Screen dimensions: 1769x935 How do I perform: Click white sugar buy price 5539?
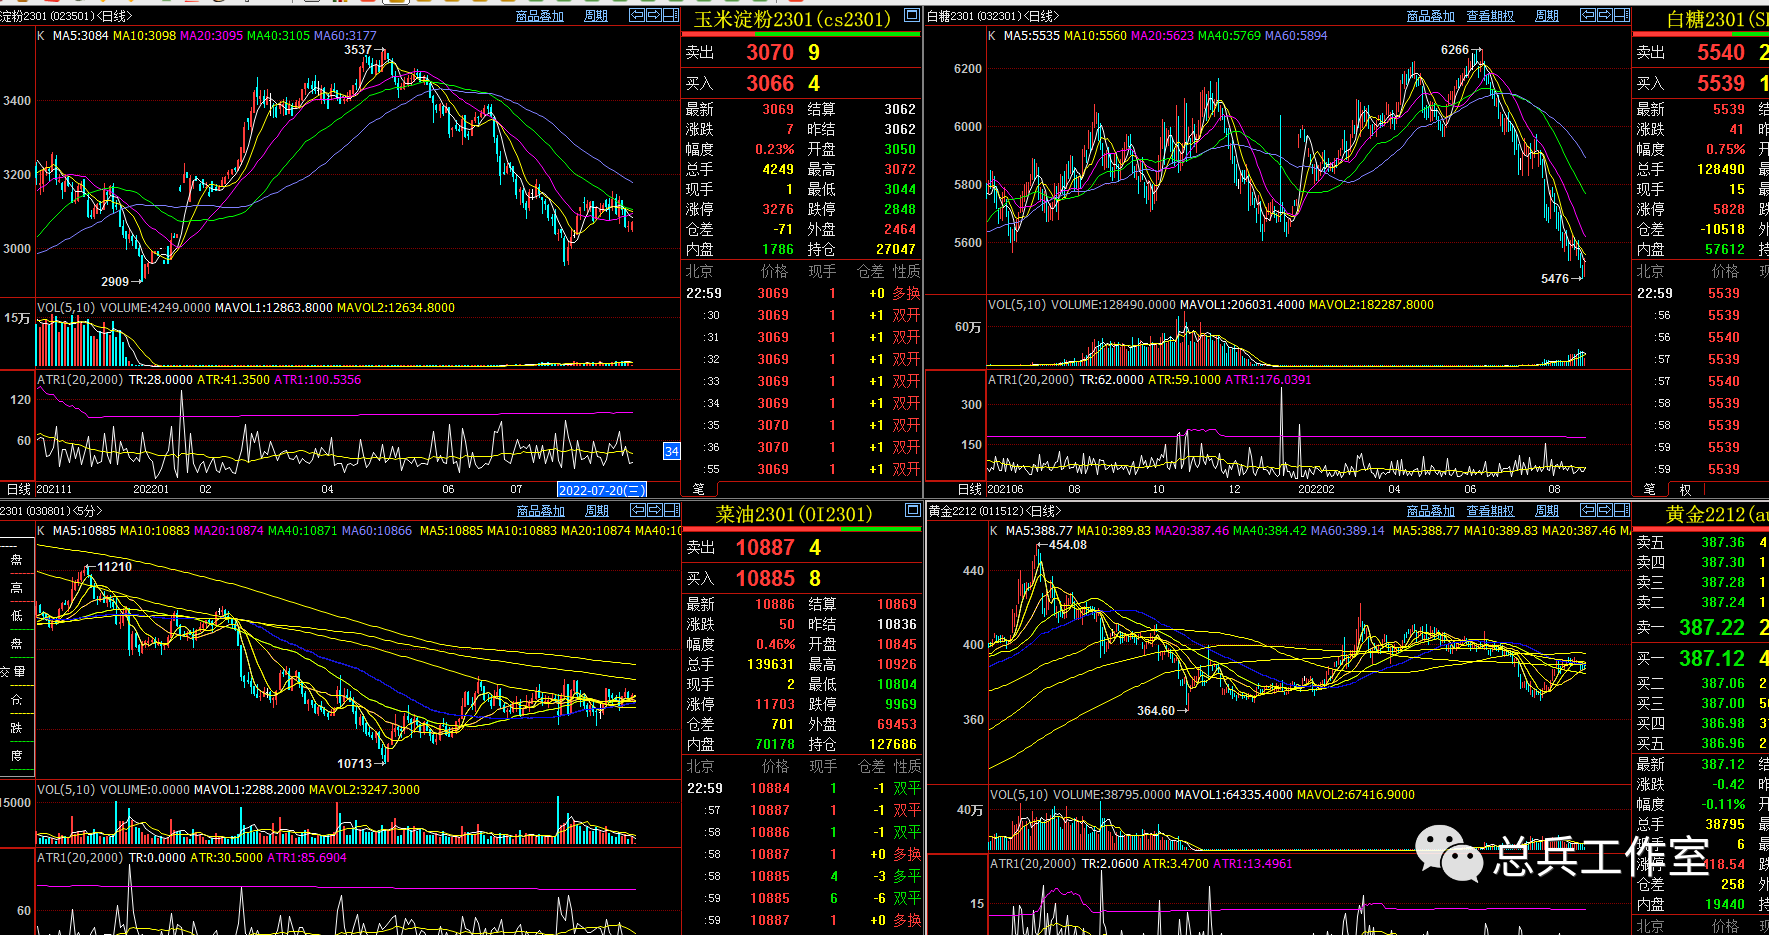pos(1721,83)
